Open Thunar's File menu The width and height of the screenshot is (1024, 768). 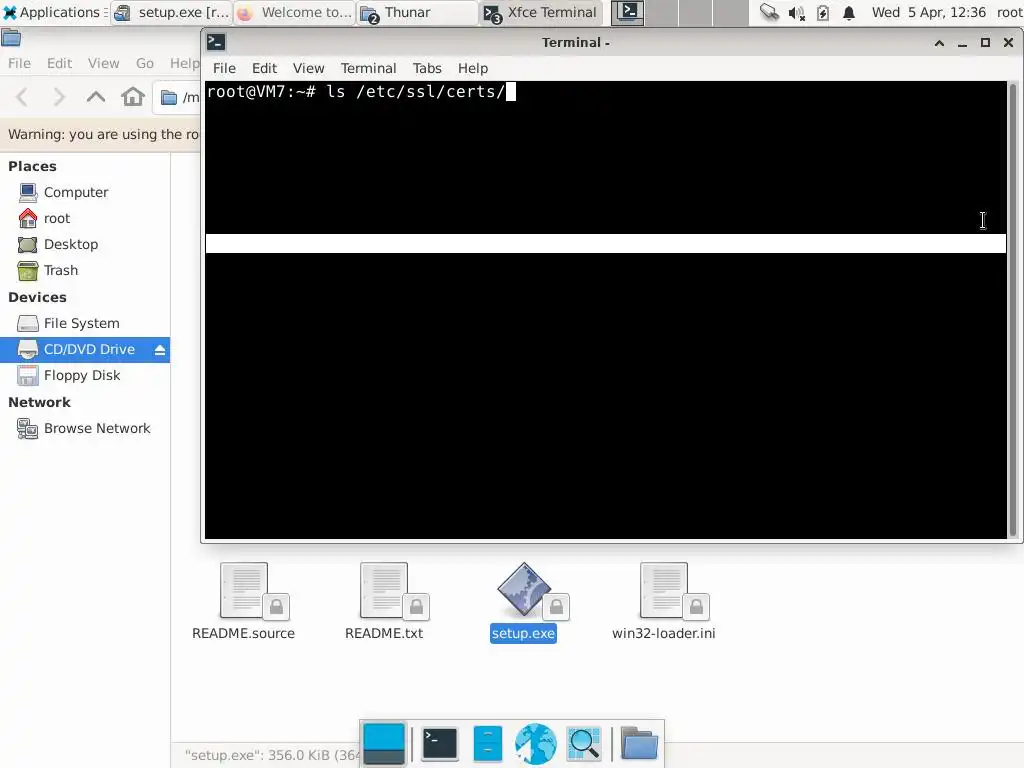(x=19, y=63)
